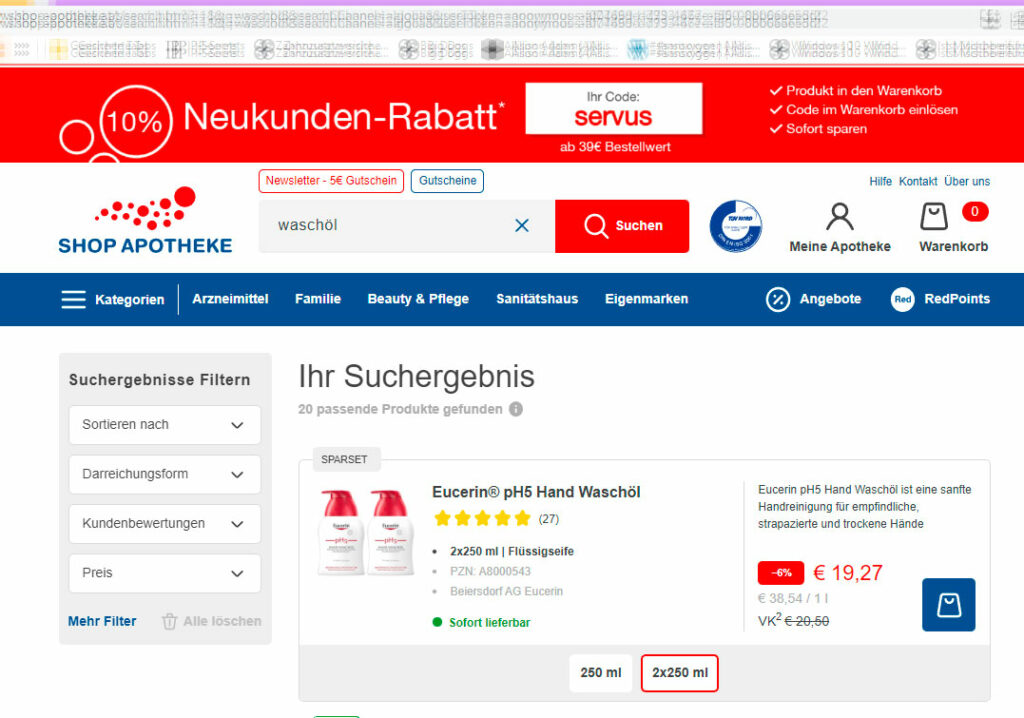The height and width of the screenshot is (718, 1024).
Task: Click the Beiersdorf AG Eucerin manufacturer text
Action: (506, 591)
